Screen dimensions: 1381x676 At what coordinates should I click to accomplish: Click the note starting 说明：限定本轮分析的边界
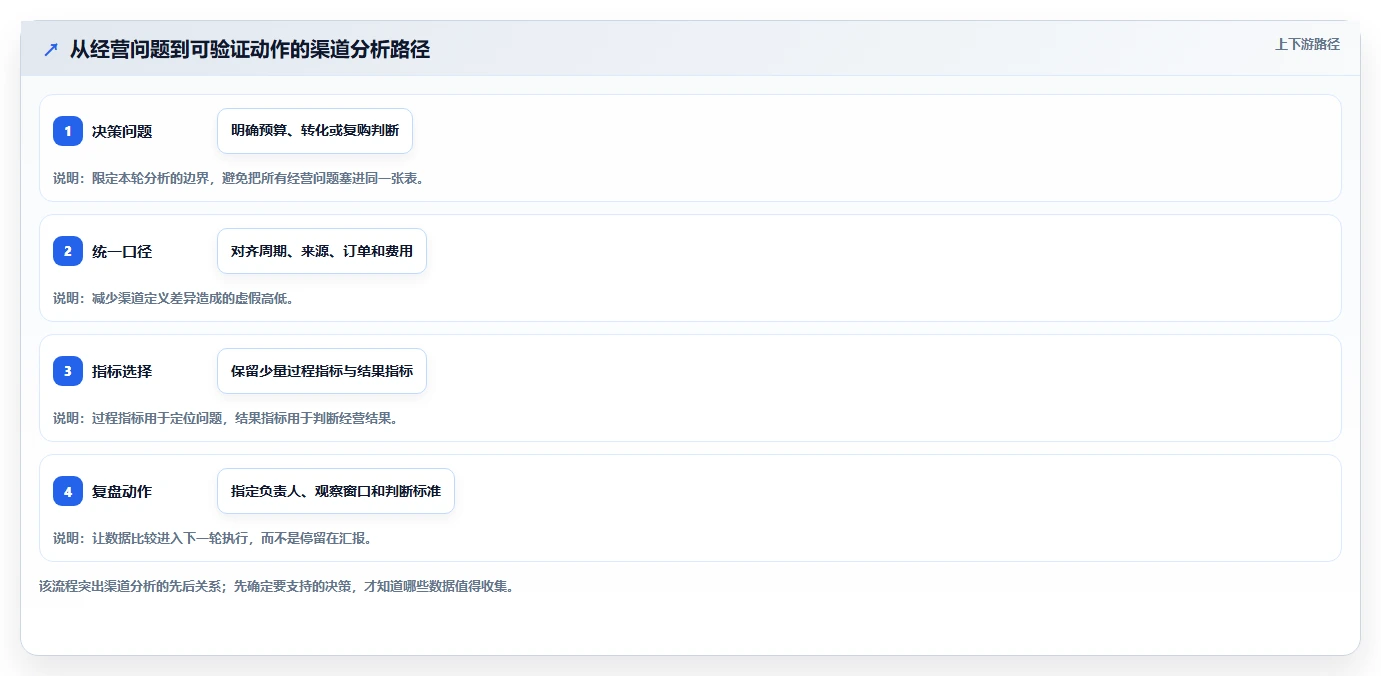click(239, 178)
